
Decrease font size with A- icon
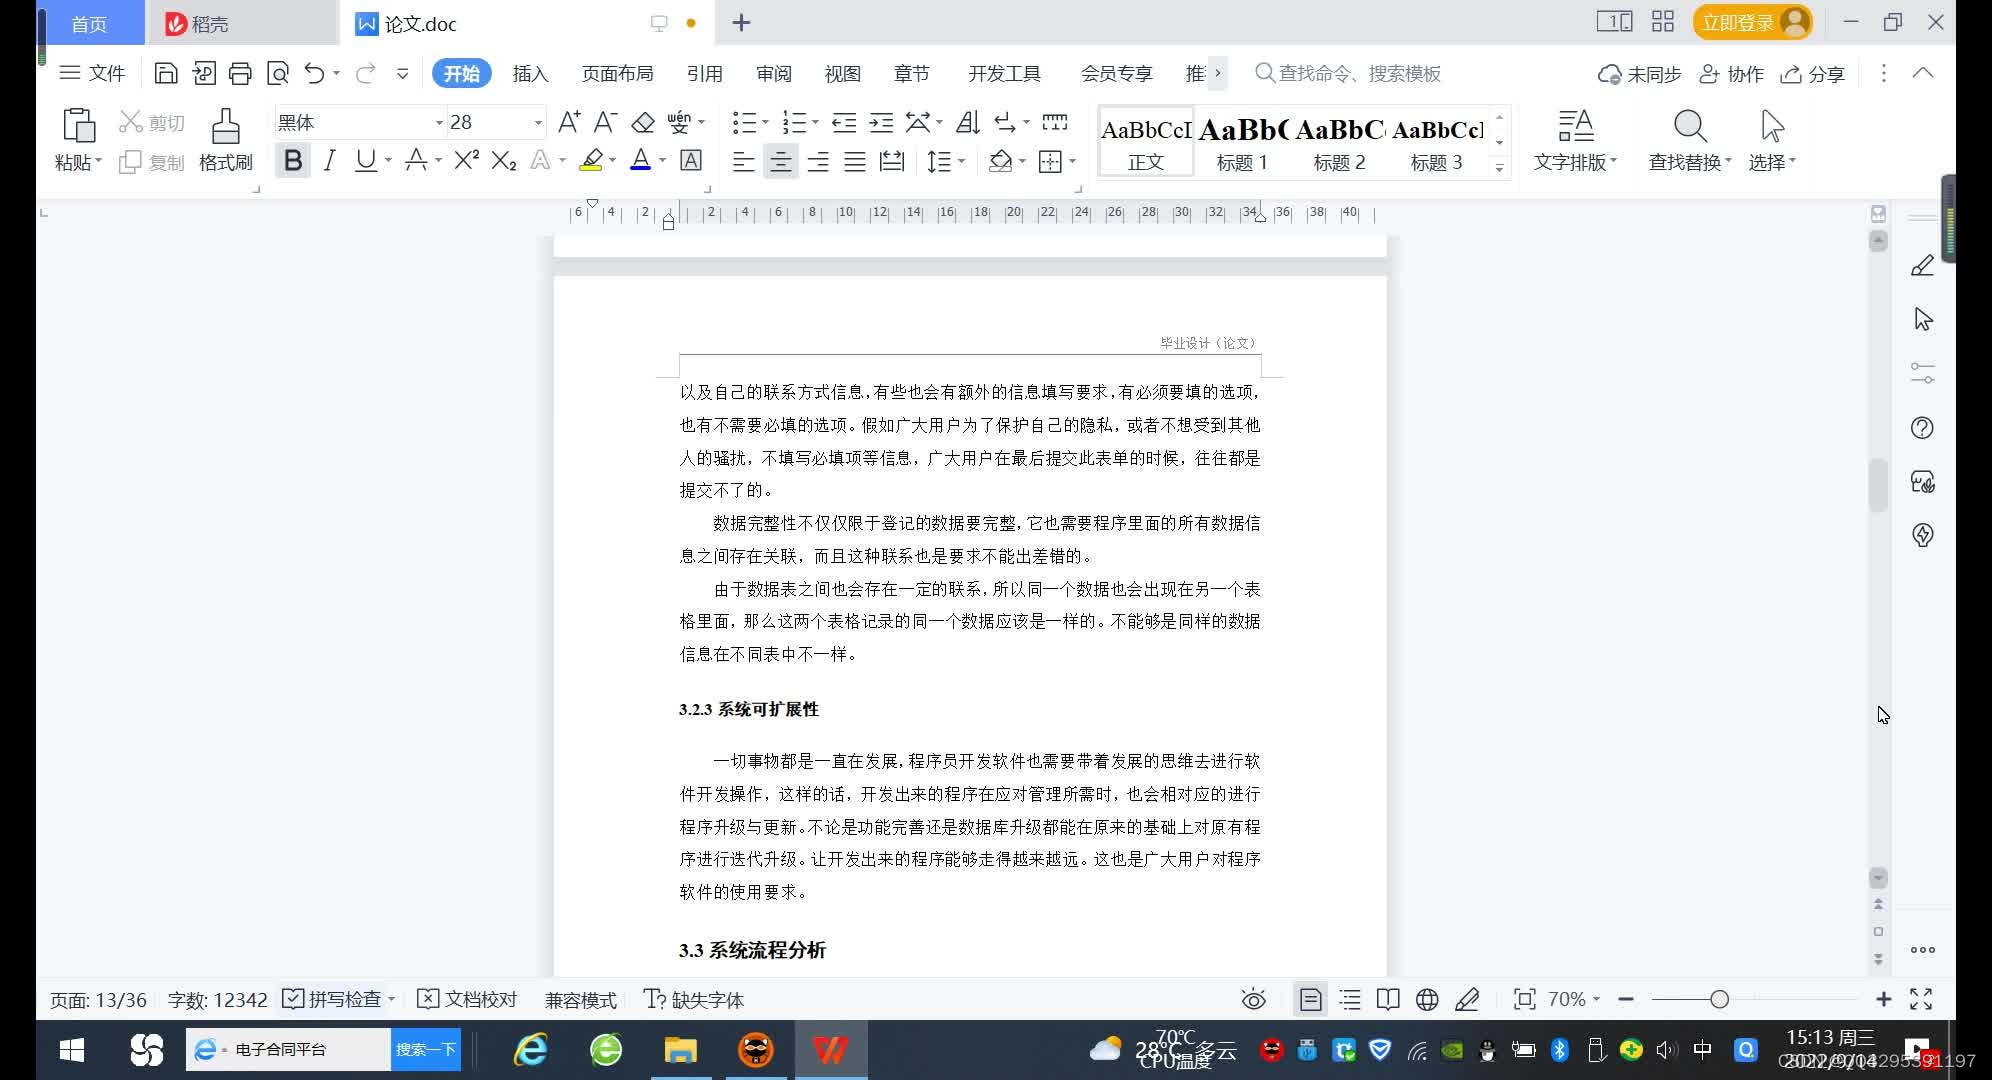[605, 122]
